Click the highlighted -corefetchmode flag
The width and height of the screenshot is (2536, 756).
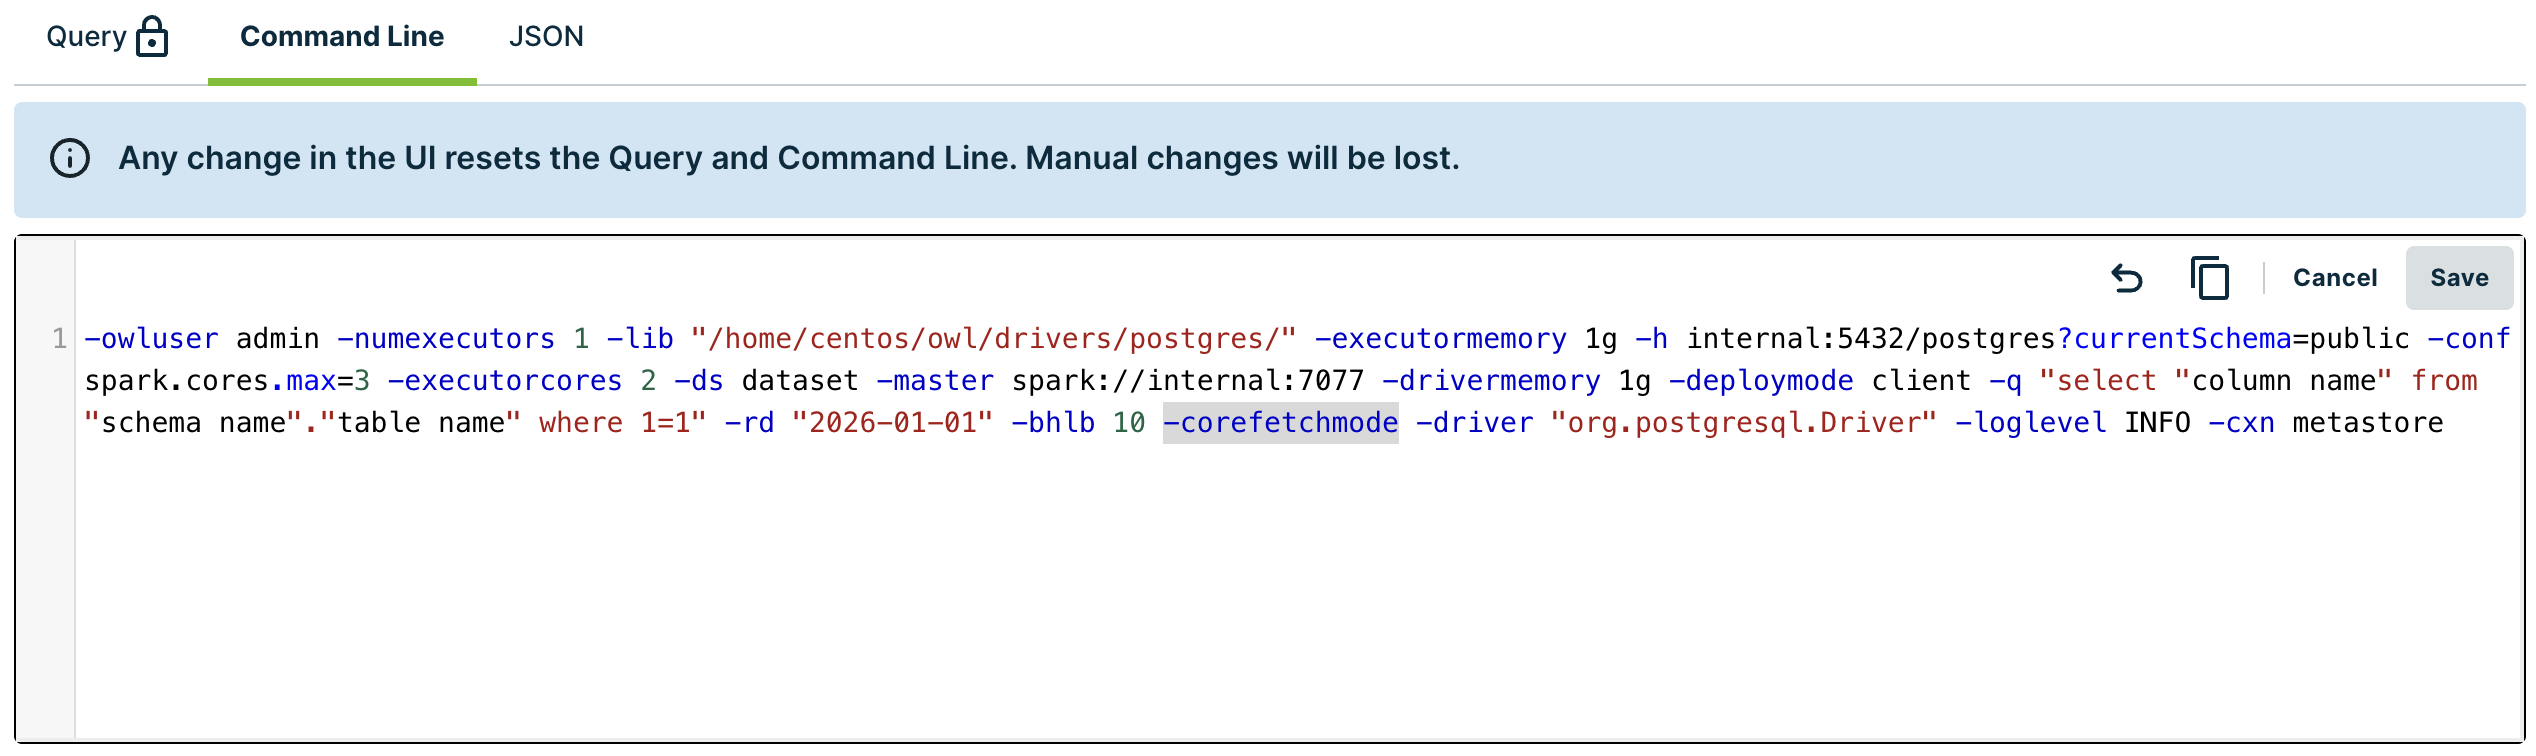[x=1280, y=423]
